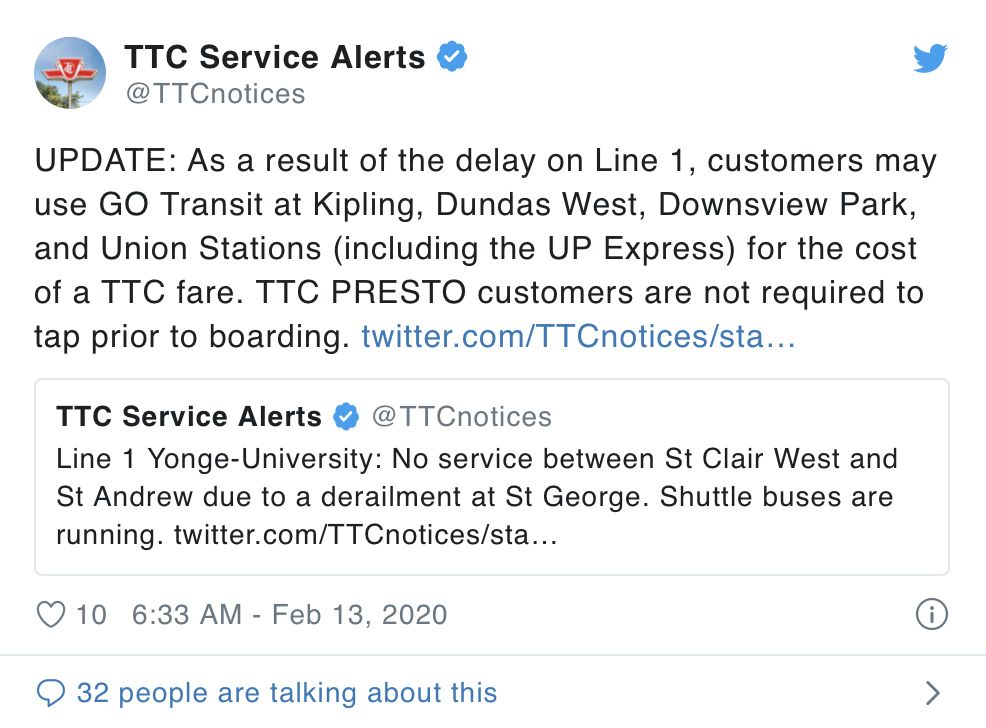Screen dimensions: 986x728
Task: Expand the conversation with the right chevron
Action: click(x=932, y=692)
